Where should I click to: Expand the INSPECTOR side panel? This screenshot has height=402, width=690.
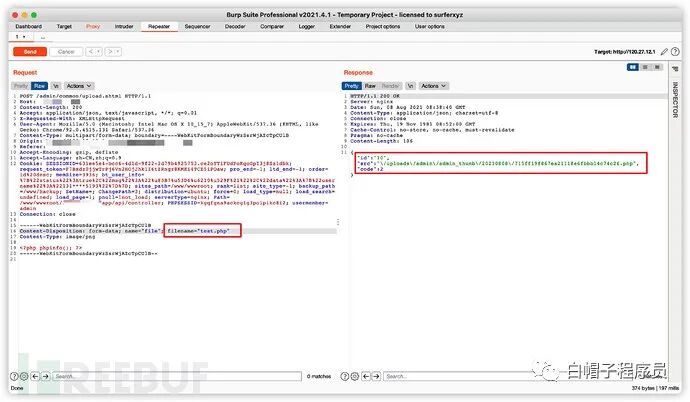pos(675,99)
